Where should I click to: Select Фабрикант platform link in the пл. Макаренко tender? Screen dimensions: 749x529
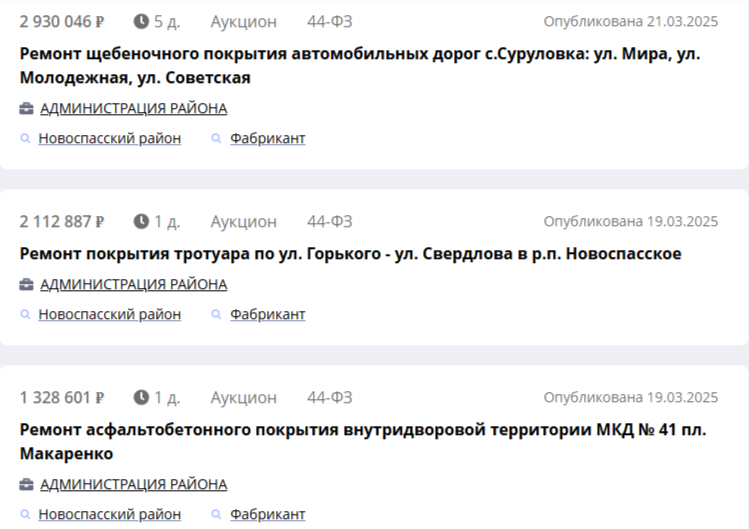click(267, 515)
